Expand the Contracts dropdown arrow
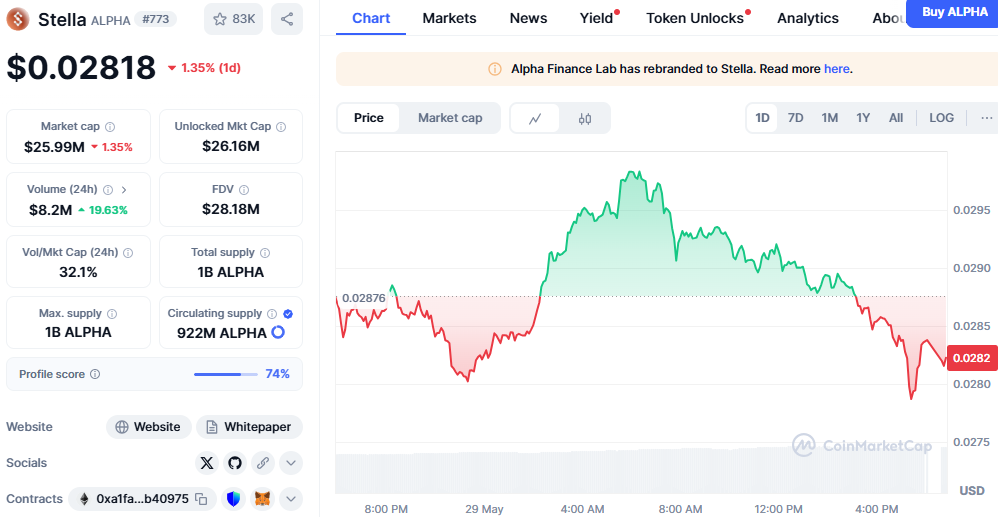Image resolution: width=998 pixels, height=517 pixels. click(291, 499)
